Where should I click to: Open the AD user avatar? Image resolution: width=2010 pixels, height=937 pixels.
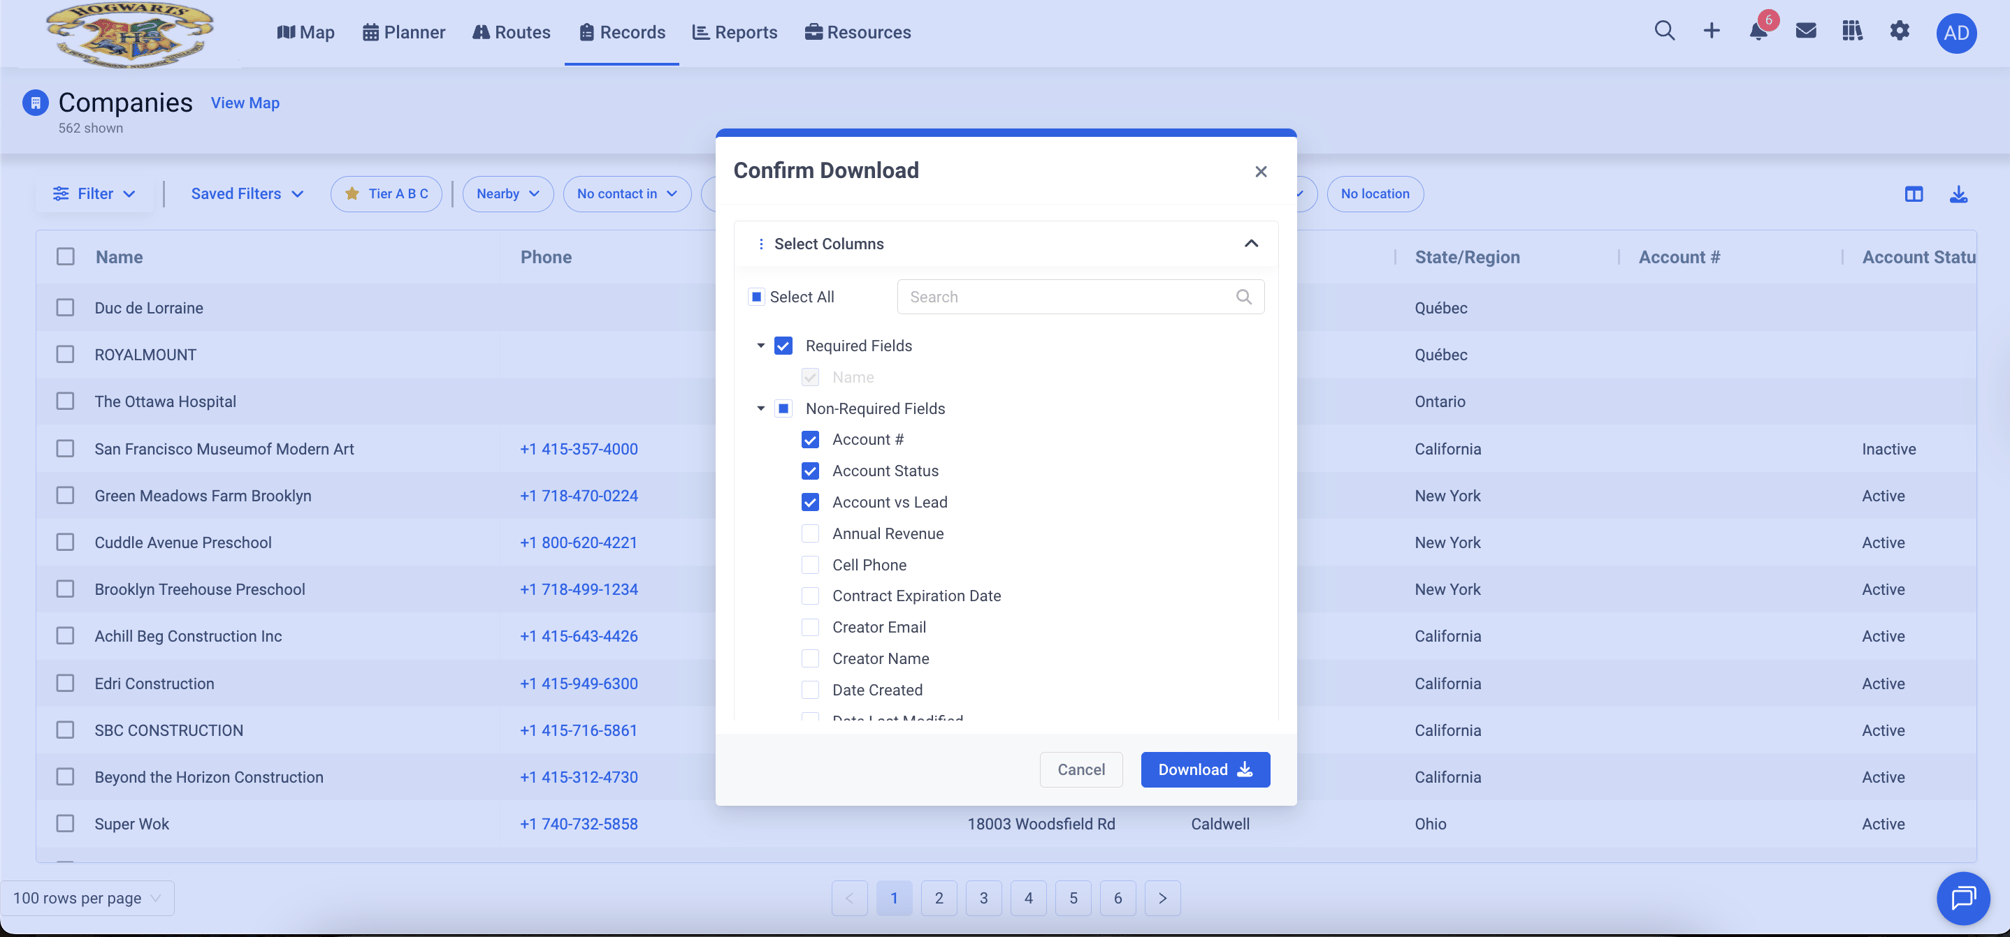click(x=1956, y=33)
